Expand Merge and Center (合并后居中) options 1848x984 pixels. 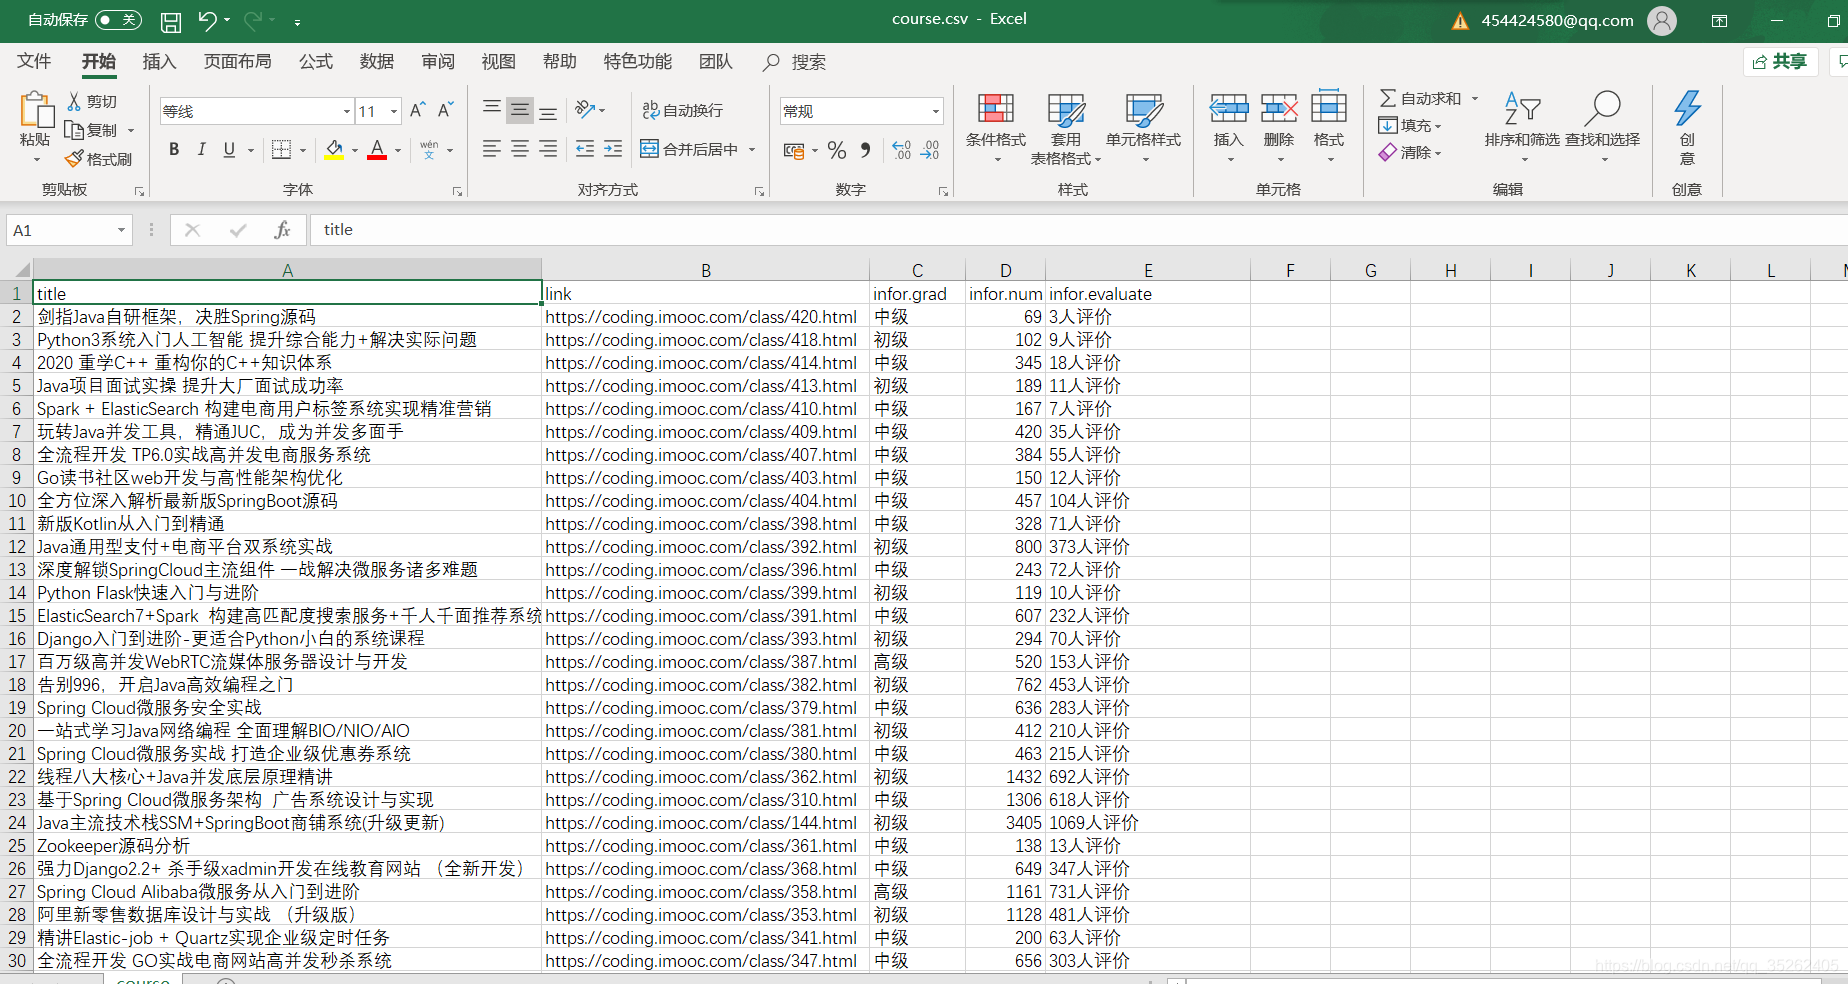tap(752, 150)
